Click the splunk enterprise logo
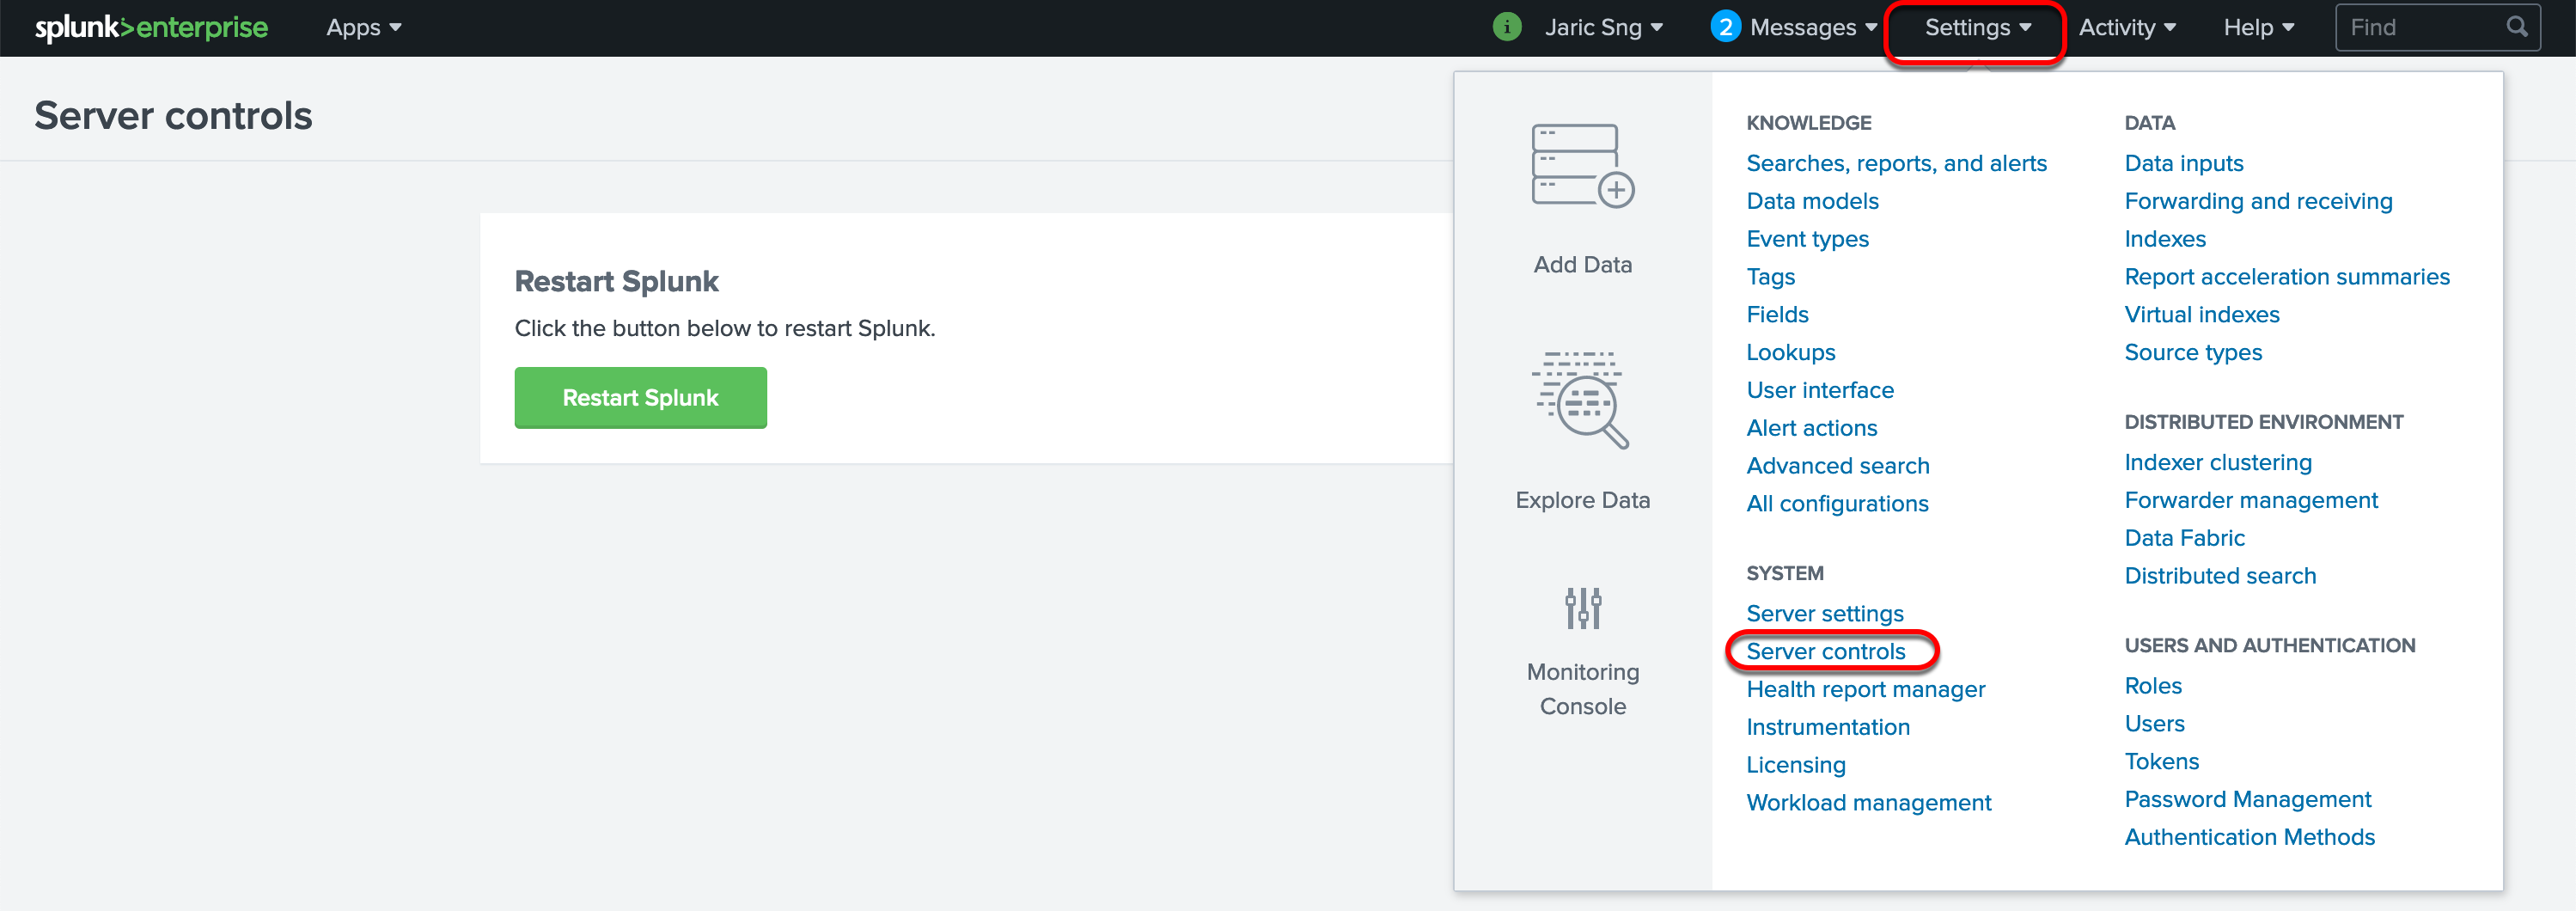 [151, 27]
